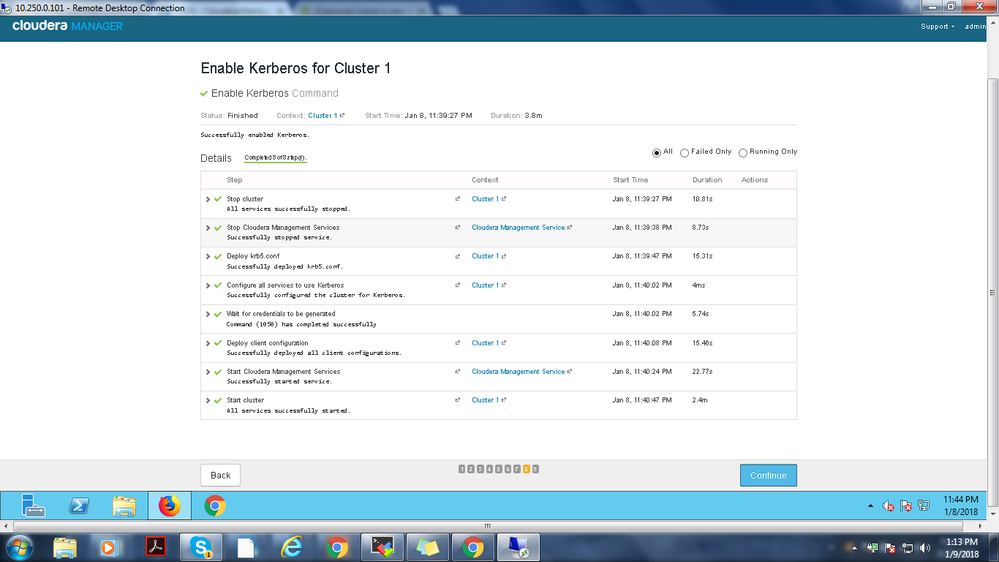This screenshot has height=562, width=999.
Task: Open Cloudera Management Service link in Stop step
Action: [518, 228]
